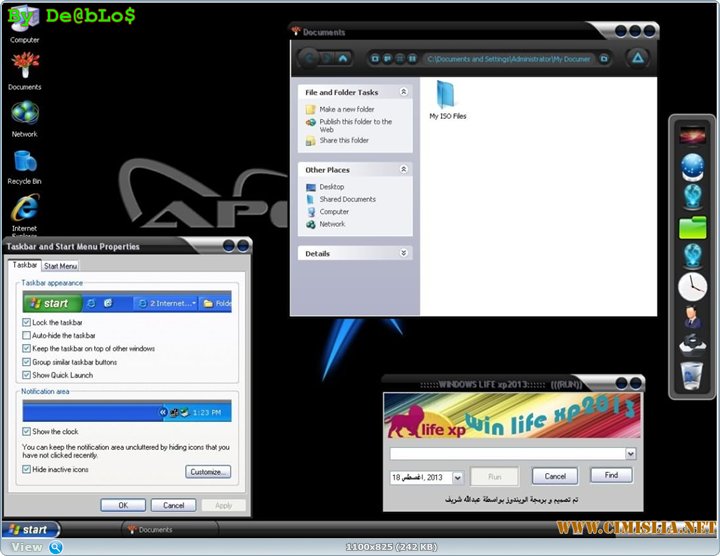
Task: Open the Recycle Bin icon in the dock
Action: coord(692,375)
